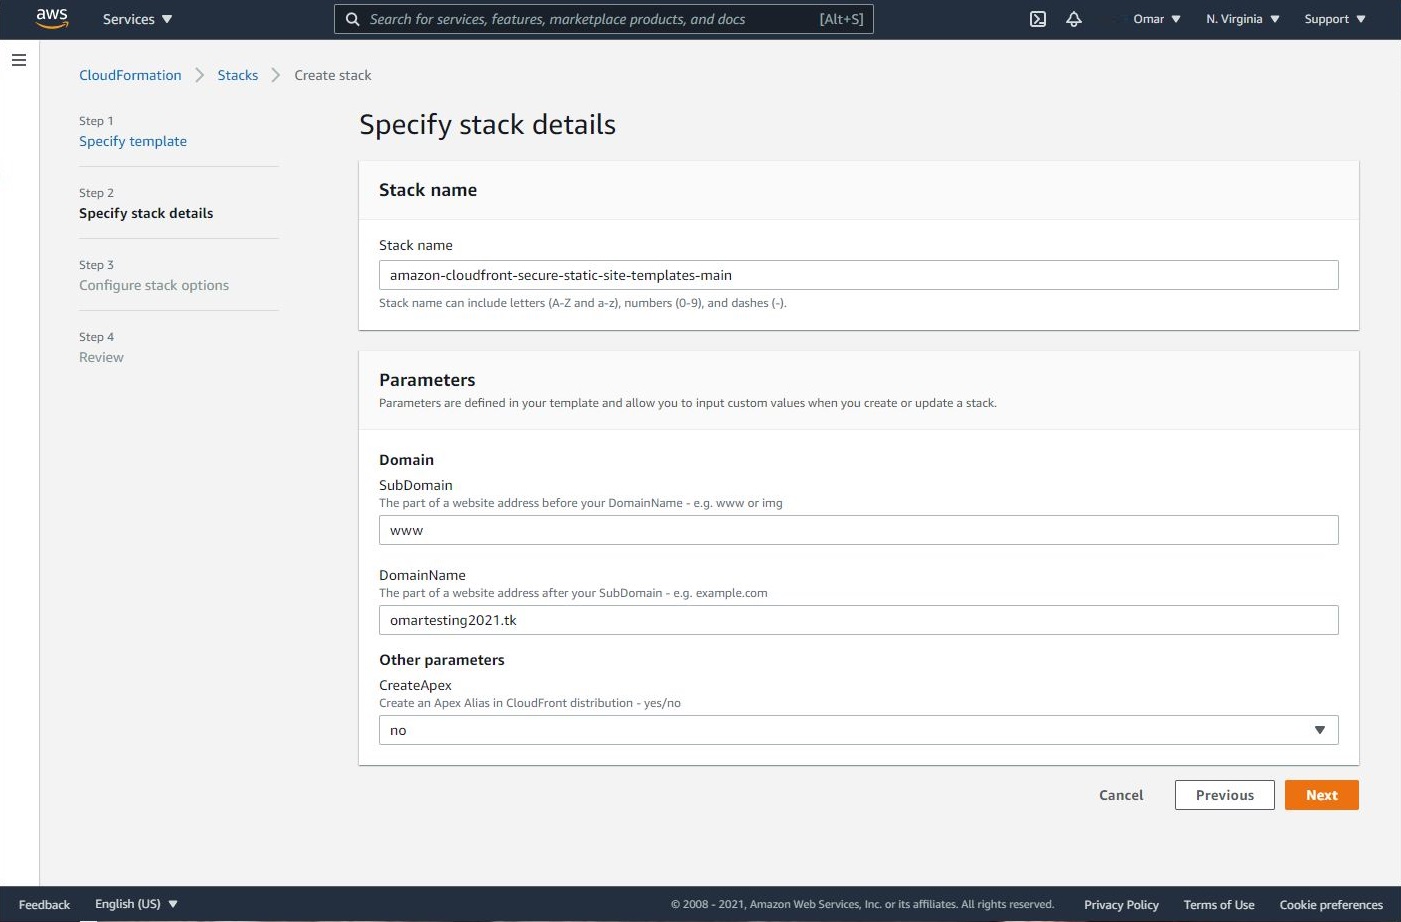Click the copyright notice in the footer
The height and width of the screenshot is (922, 1401).
point(862,904)
